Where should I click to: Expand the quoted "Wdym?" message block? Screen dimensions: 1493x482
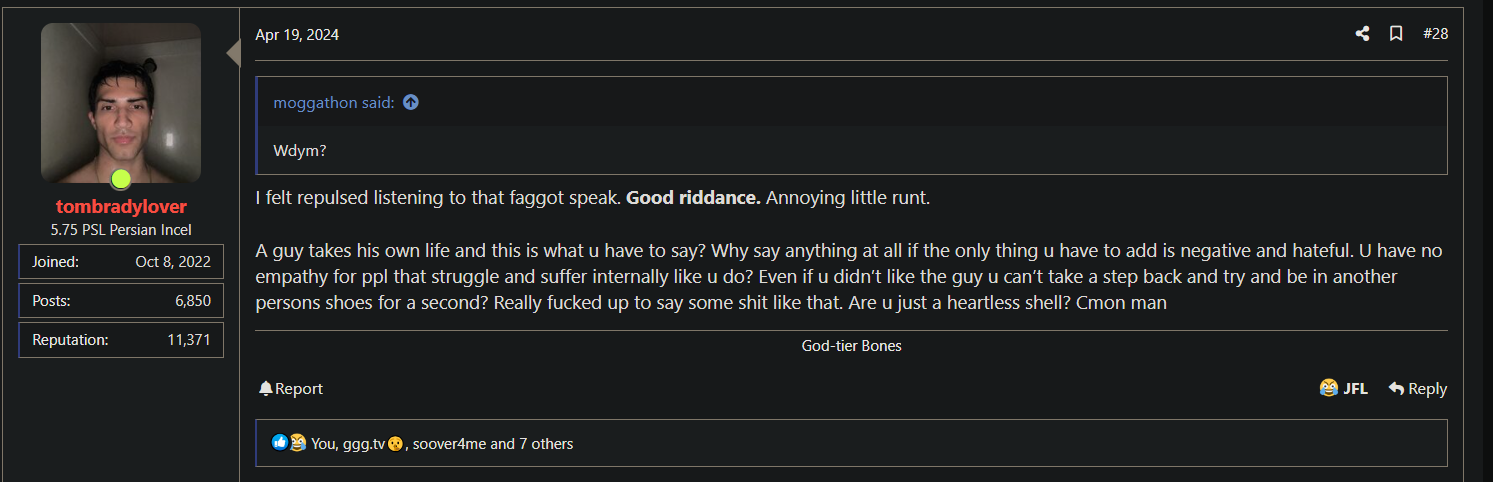pos(850,150)
